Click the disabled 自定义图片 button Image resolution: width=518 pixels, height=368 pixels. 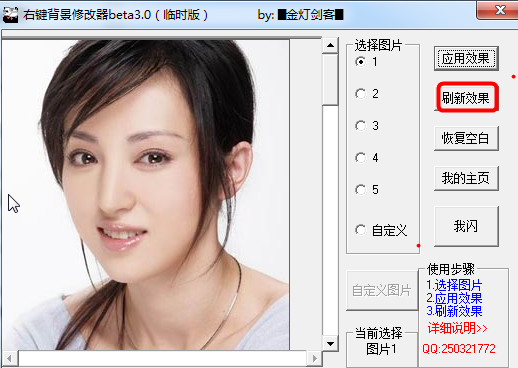tap(382, 291)
